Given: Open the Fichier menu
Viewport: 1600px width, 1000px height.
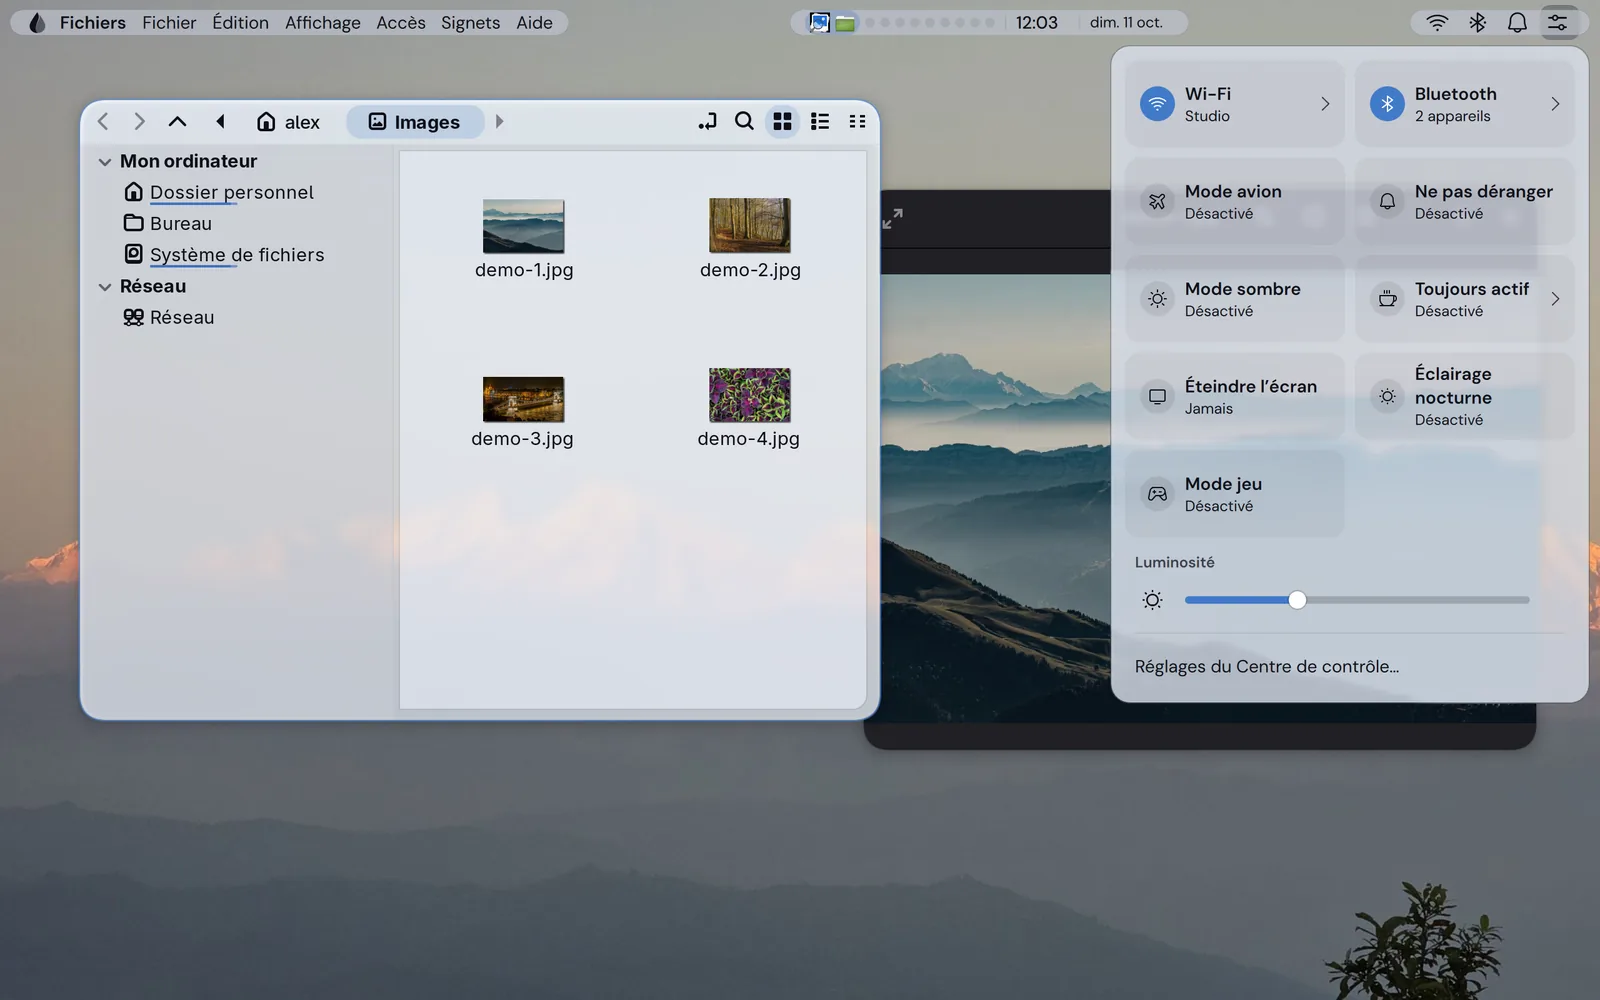Looking at the screenshot, I should [169, 23].
